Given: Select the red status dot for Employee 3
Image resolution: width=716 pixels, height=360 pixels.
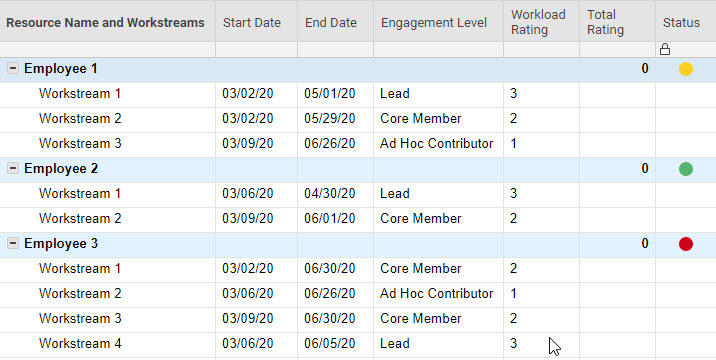Looking at the screenshot, I should pyautogui.click(x=686, y=244).
